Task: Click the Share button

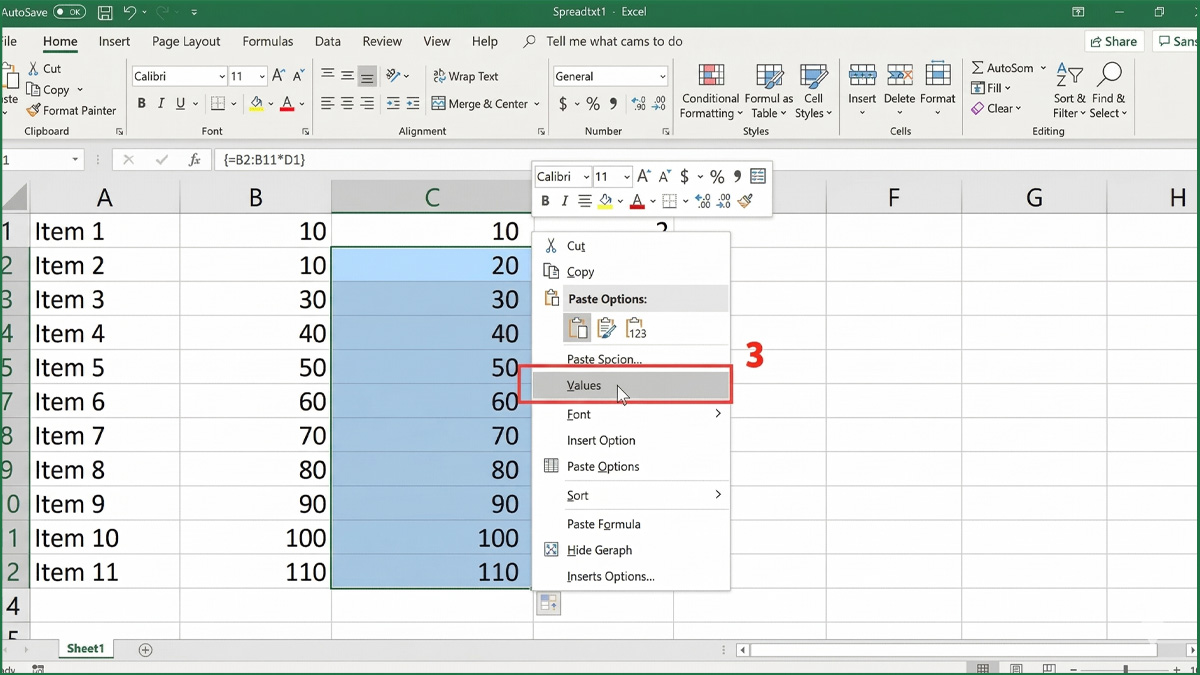Action: click(x=1114, y=42)
